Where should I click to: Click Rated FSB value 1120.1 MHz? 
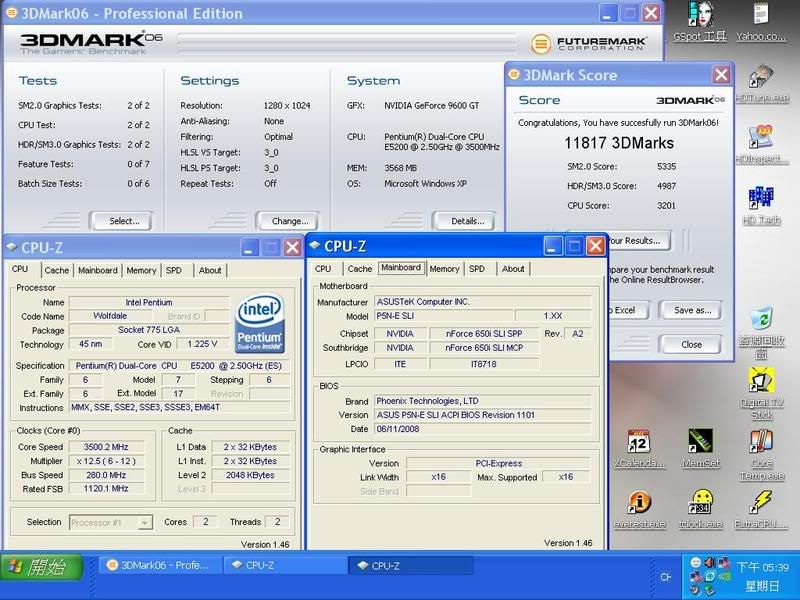pos(106,489)
